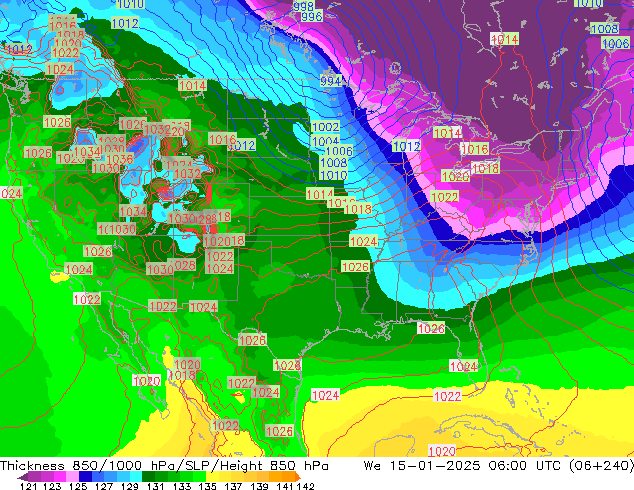This screenshot has height=490, width=634.
Task: Click the purple arrow tip at the legend's left end
Action: (x=23, y=476)
